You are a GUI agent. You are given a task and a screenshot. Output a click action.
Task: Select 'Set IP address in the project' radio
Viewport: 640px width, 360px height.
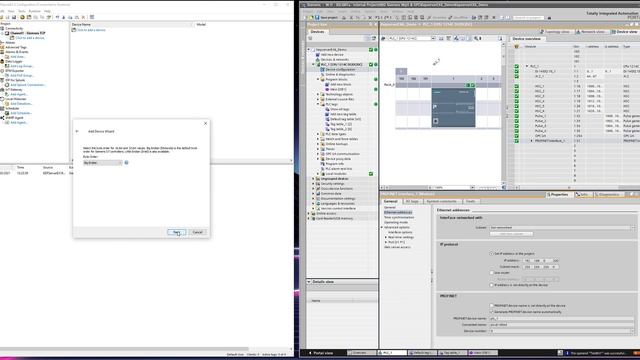point(491,253)
